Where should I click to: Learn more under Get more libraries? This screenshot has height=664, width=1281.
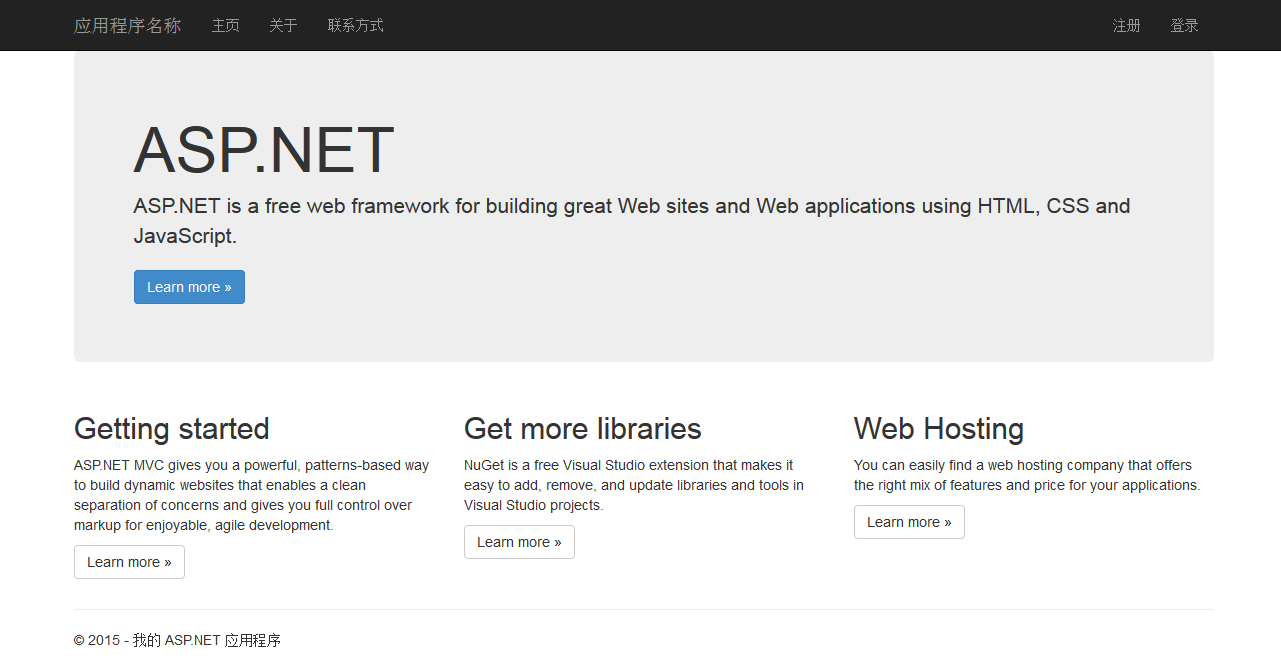pyautogui.click(x=519, y=542)
